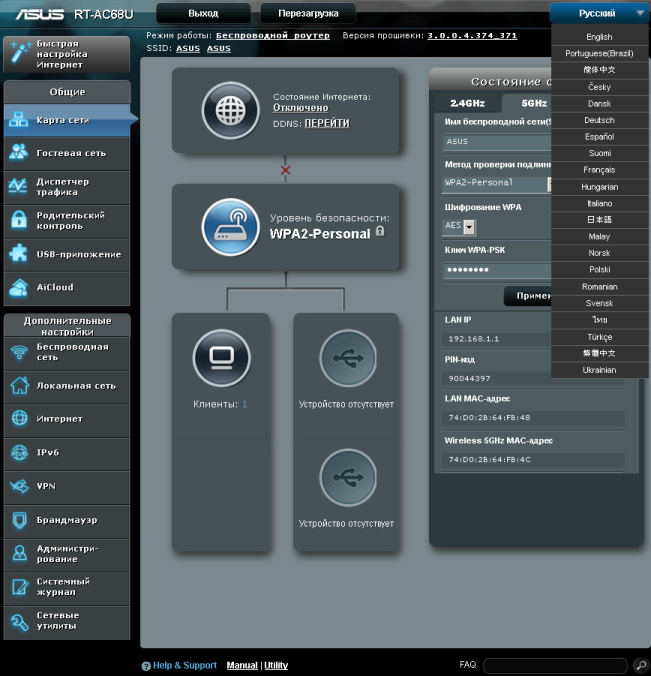Click the Internet status globe icon in map

click(x=231, y=110)
